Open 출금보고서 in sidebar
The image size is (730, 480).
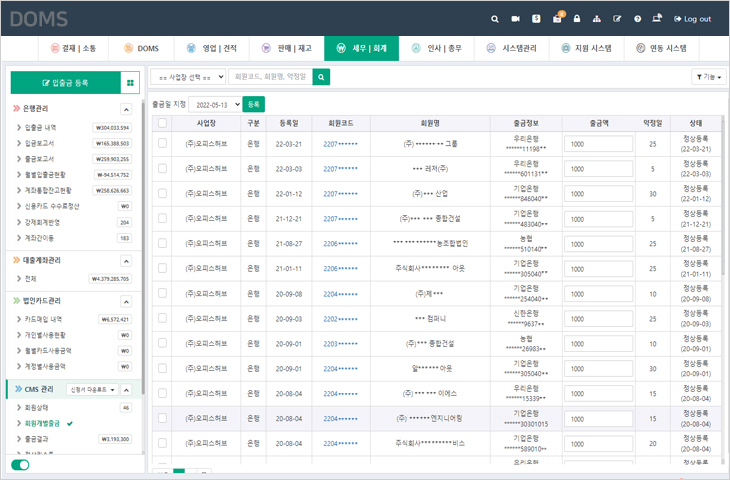coord(39,159)
